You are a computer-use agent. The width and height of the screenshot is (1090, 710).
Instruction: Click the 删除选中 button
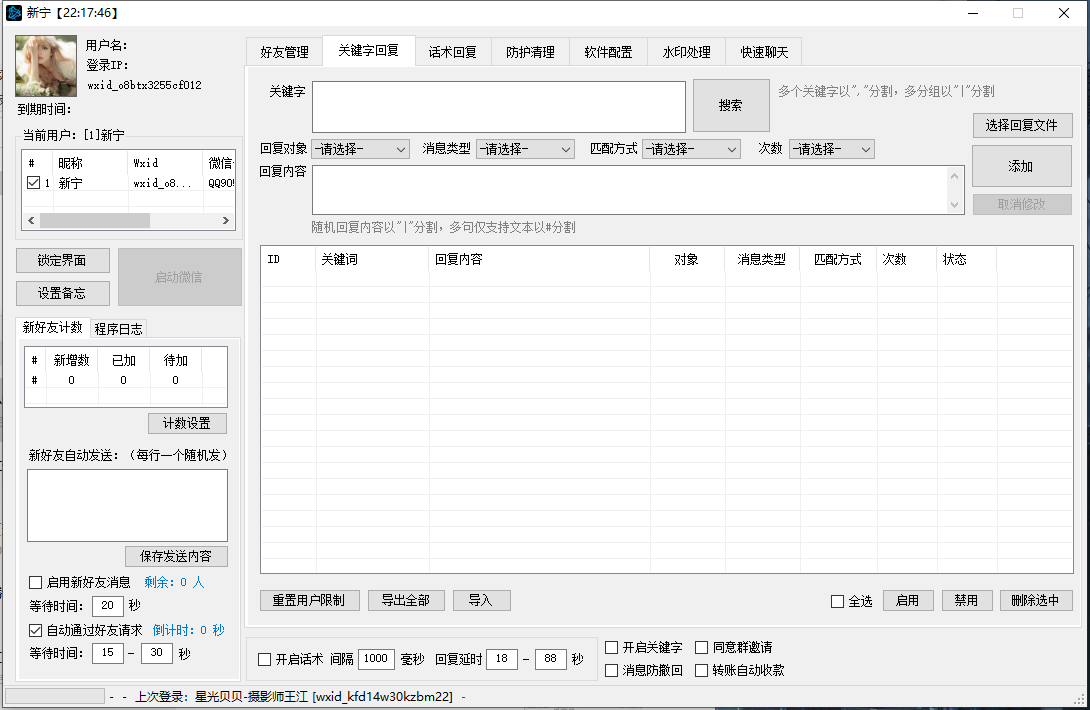1036,600
